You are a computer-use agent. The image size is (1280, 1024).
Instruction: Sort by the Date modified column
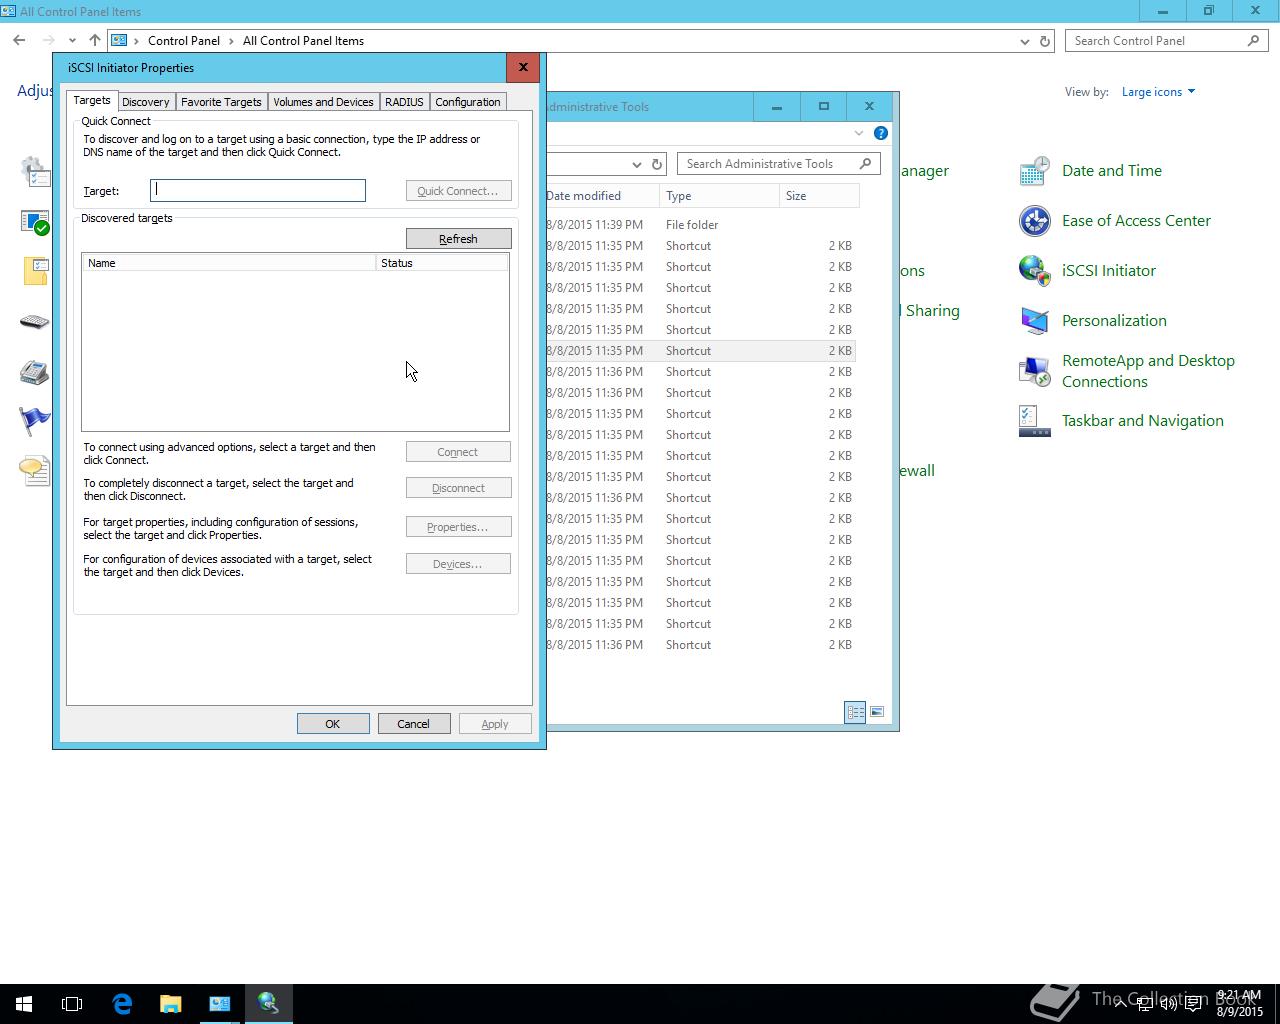click(603, 196)
